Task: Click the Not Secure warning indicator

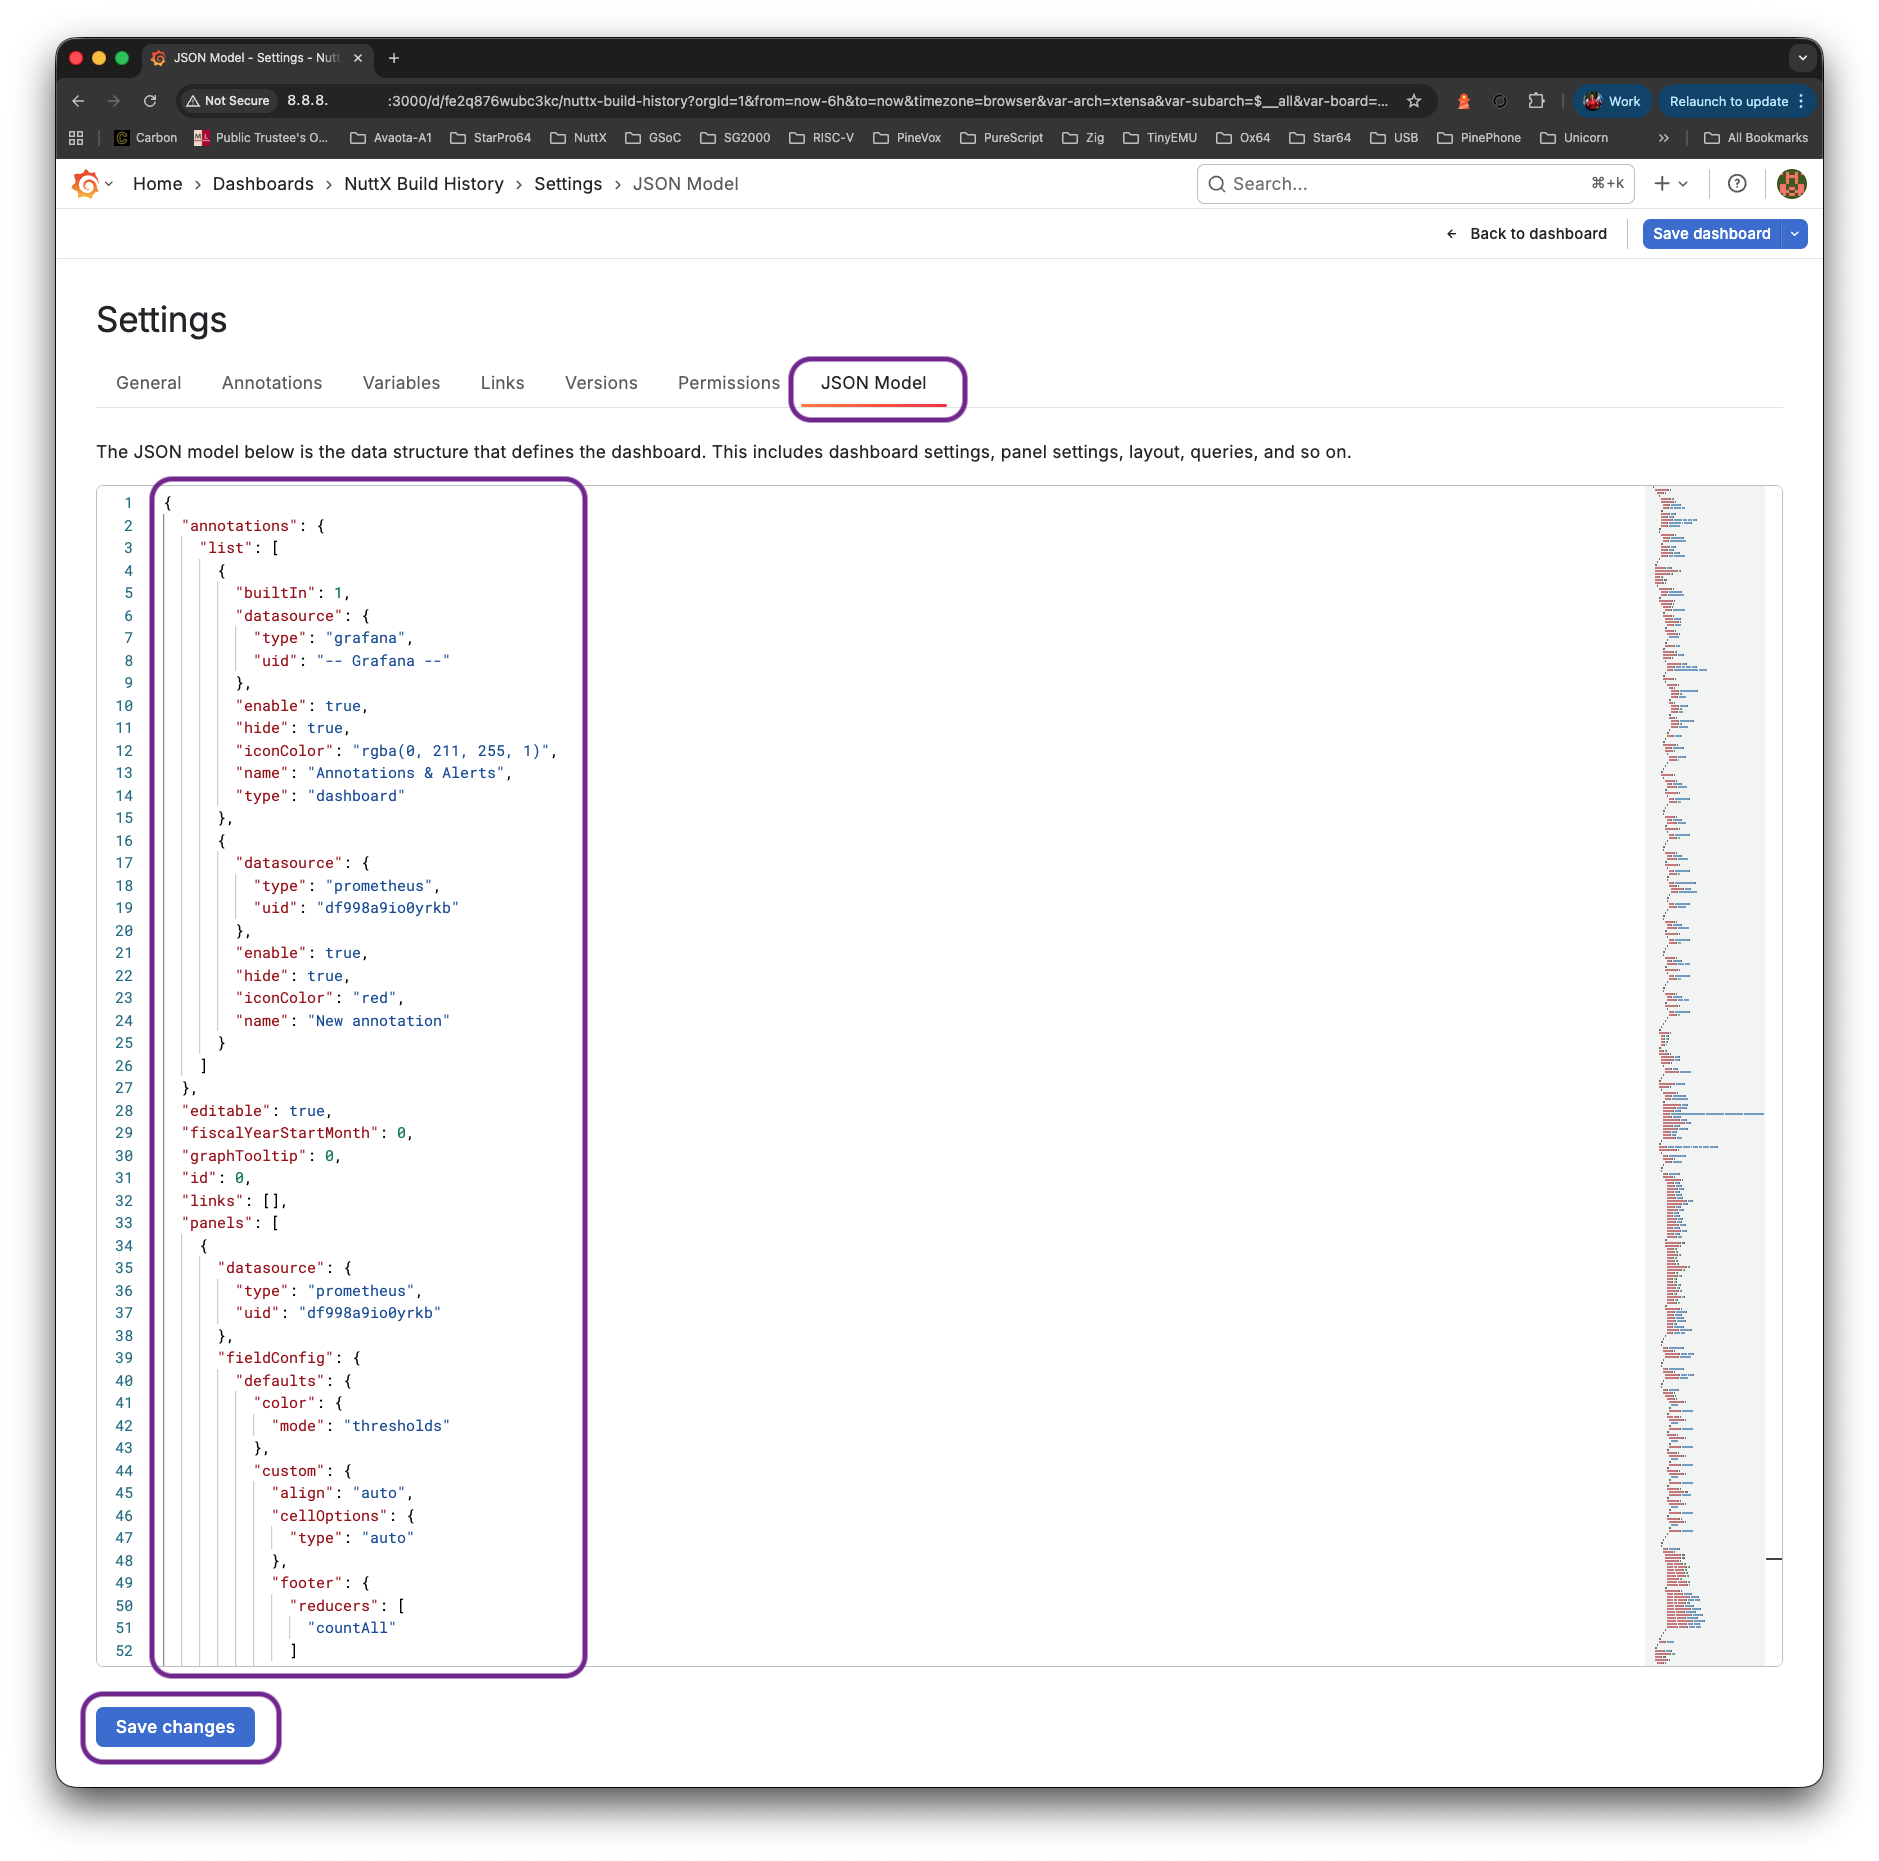Action: pyautogui.click(x=227, y=100)
